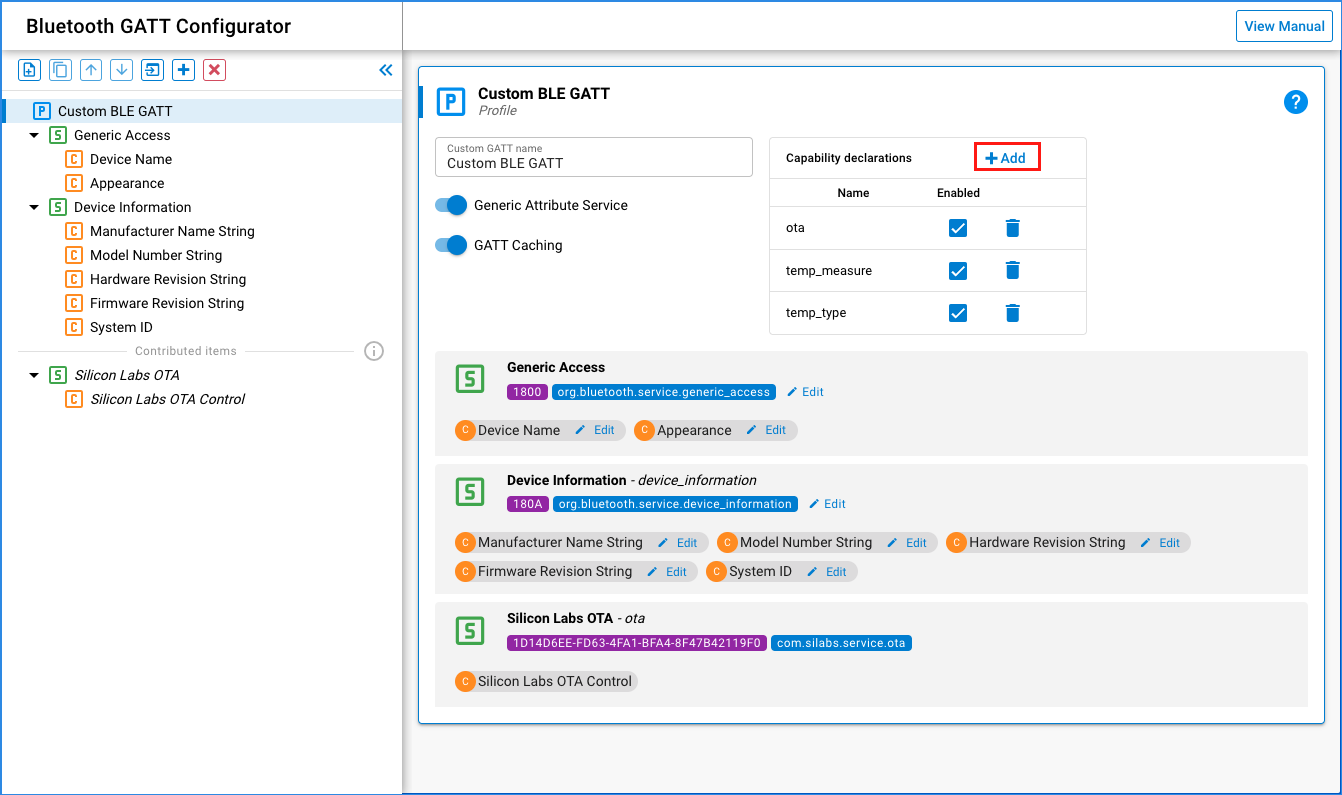
Task: Click the blue plus toolbar icon
Action: [183, 70]
